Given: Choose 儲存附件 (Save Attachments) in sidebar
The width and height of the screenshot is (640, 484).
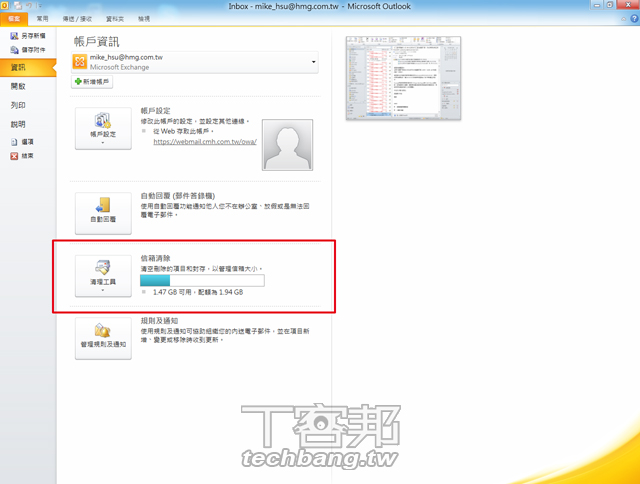Looking at the screenshot, I should coord(28,50).
